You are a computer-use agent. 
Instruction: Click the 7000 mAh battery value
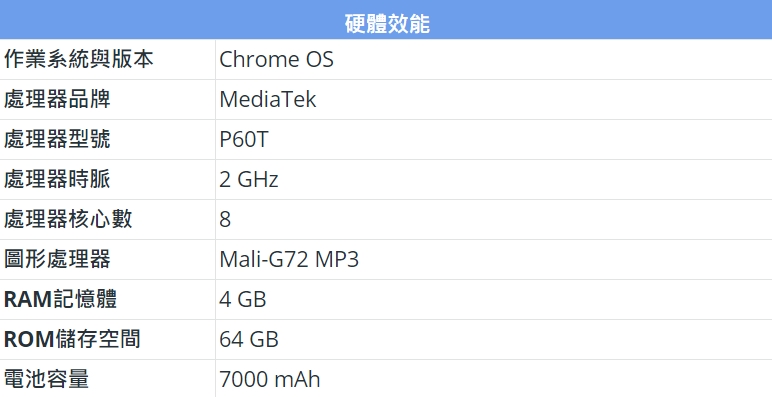(269, 379)
